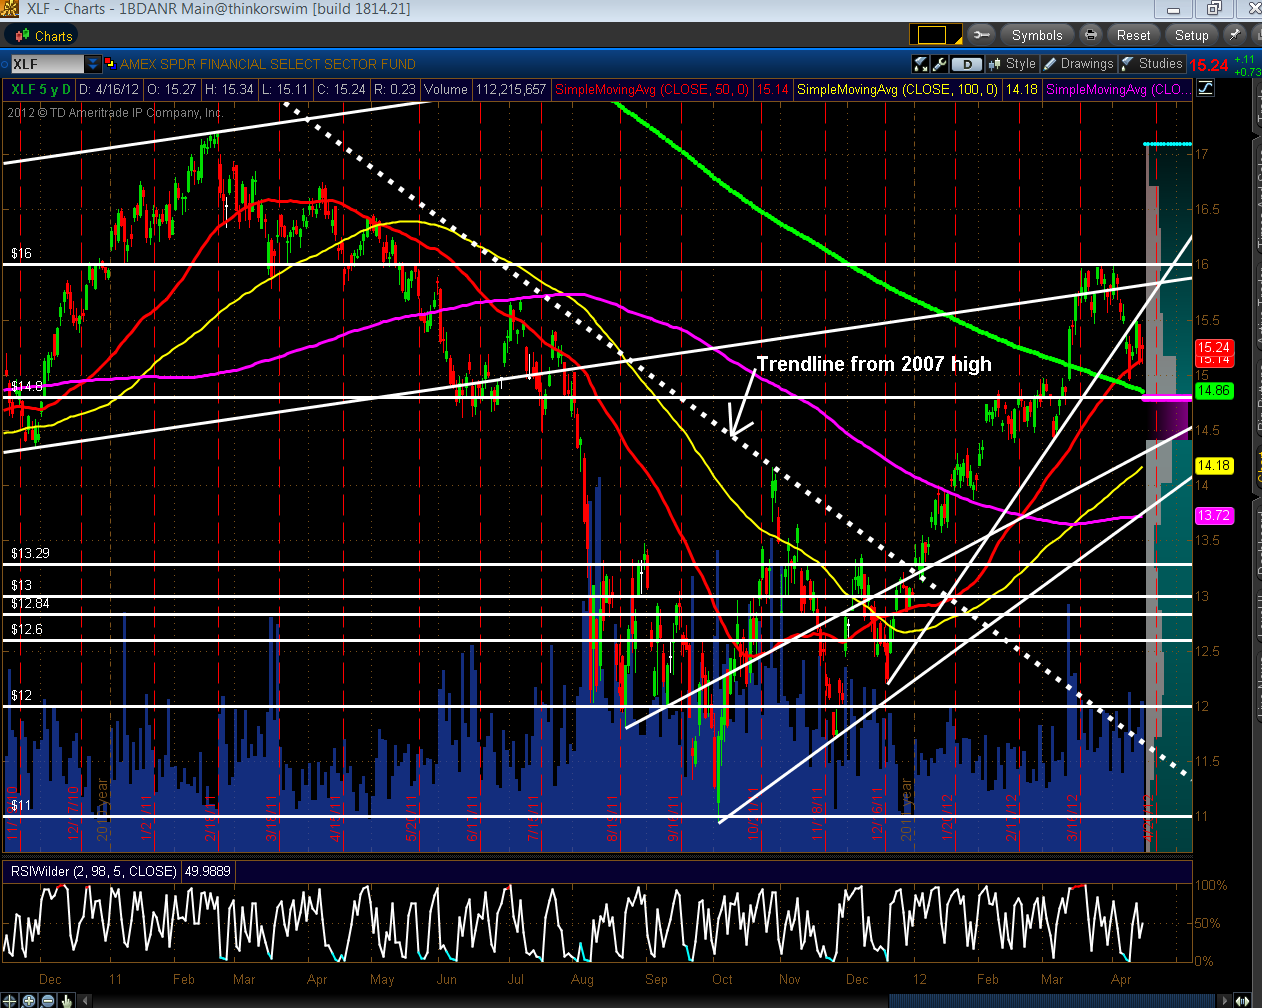Click the $16 price level label
Image resolution: width=1262 pixels, height=1008 pixels.
pos(21,253)
